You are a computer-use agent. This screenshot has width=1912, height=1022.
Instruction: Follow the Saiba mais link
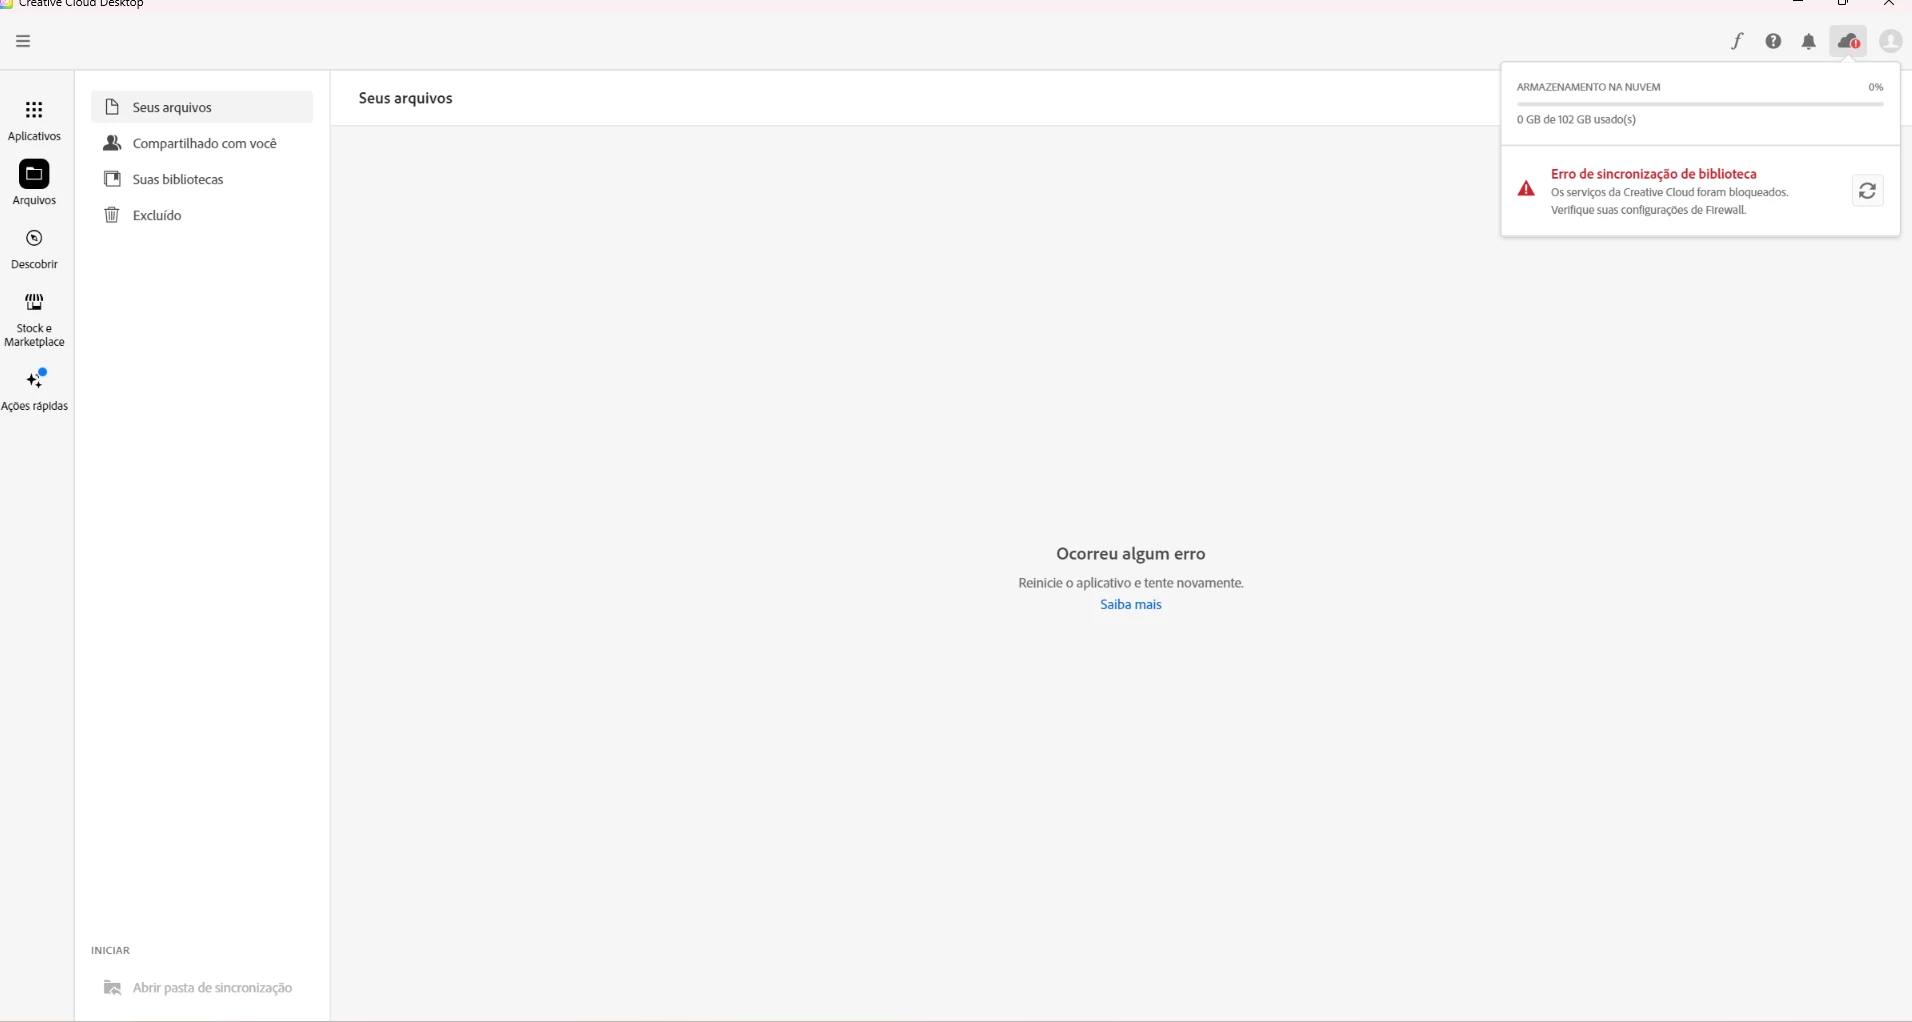1130,604
